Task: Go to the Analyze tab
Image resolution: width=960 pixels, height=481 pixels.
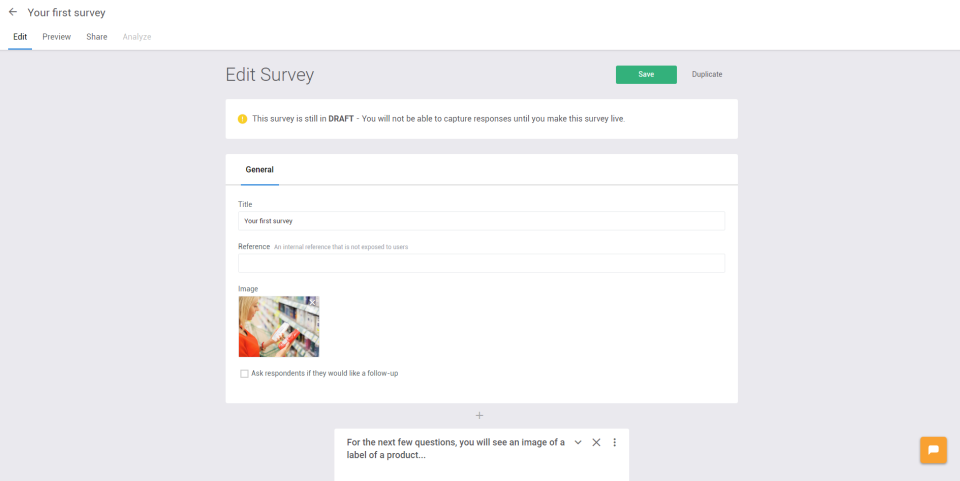Action: [x=137, y=37]
